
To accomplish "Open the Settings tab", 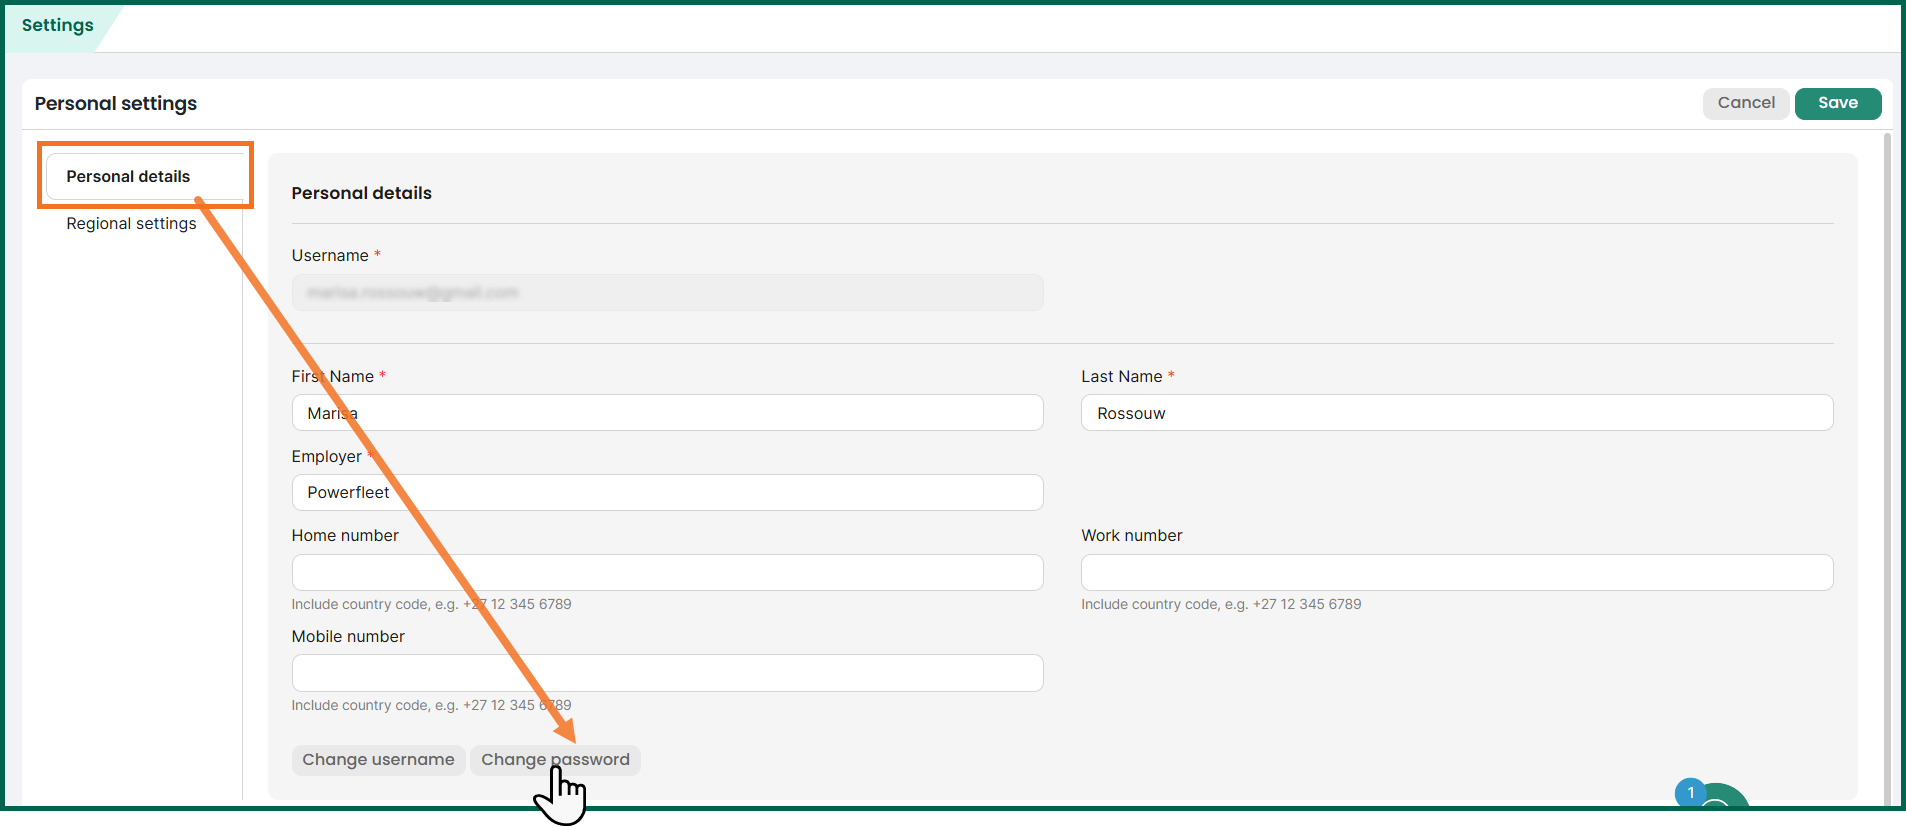I will coord(58,25).
